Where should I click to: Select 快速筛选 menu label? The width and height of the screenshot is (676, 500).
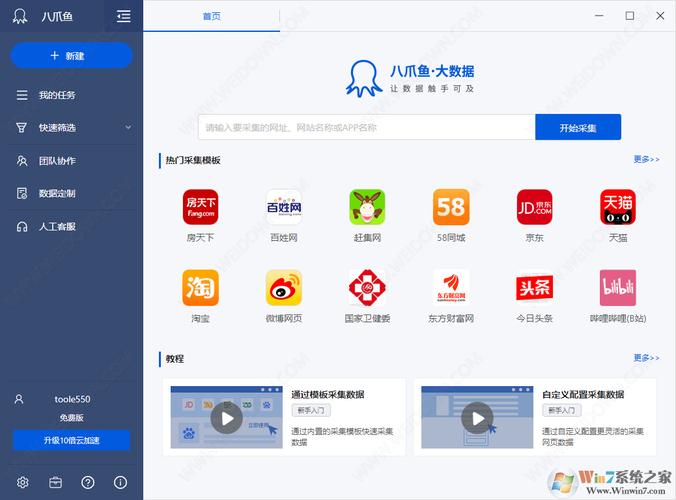[x=57, y=128]
